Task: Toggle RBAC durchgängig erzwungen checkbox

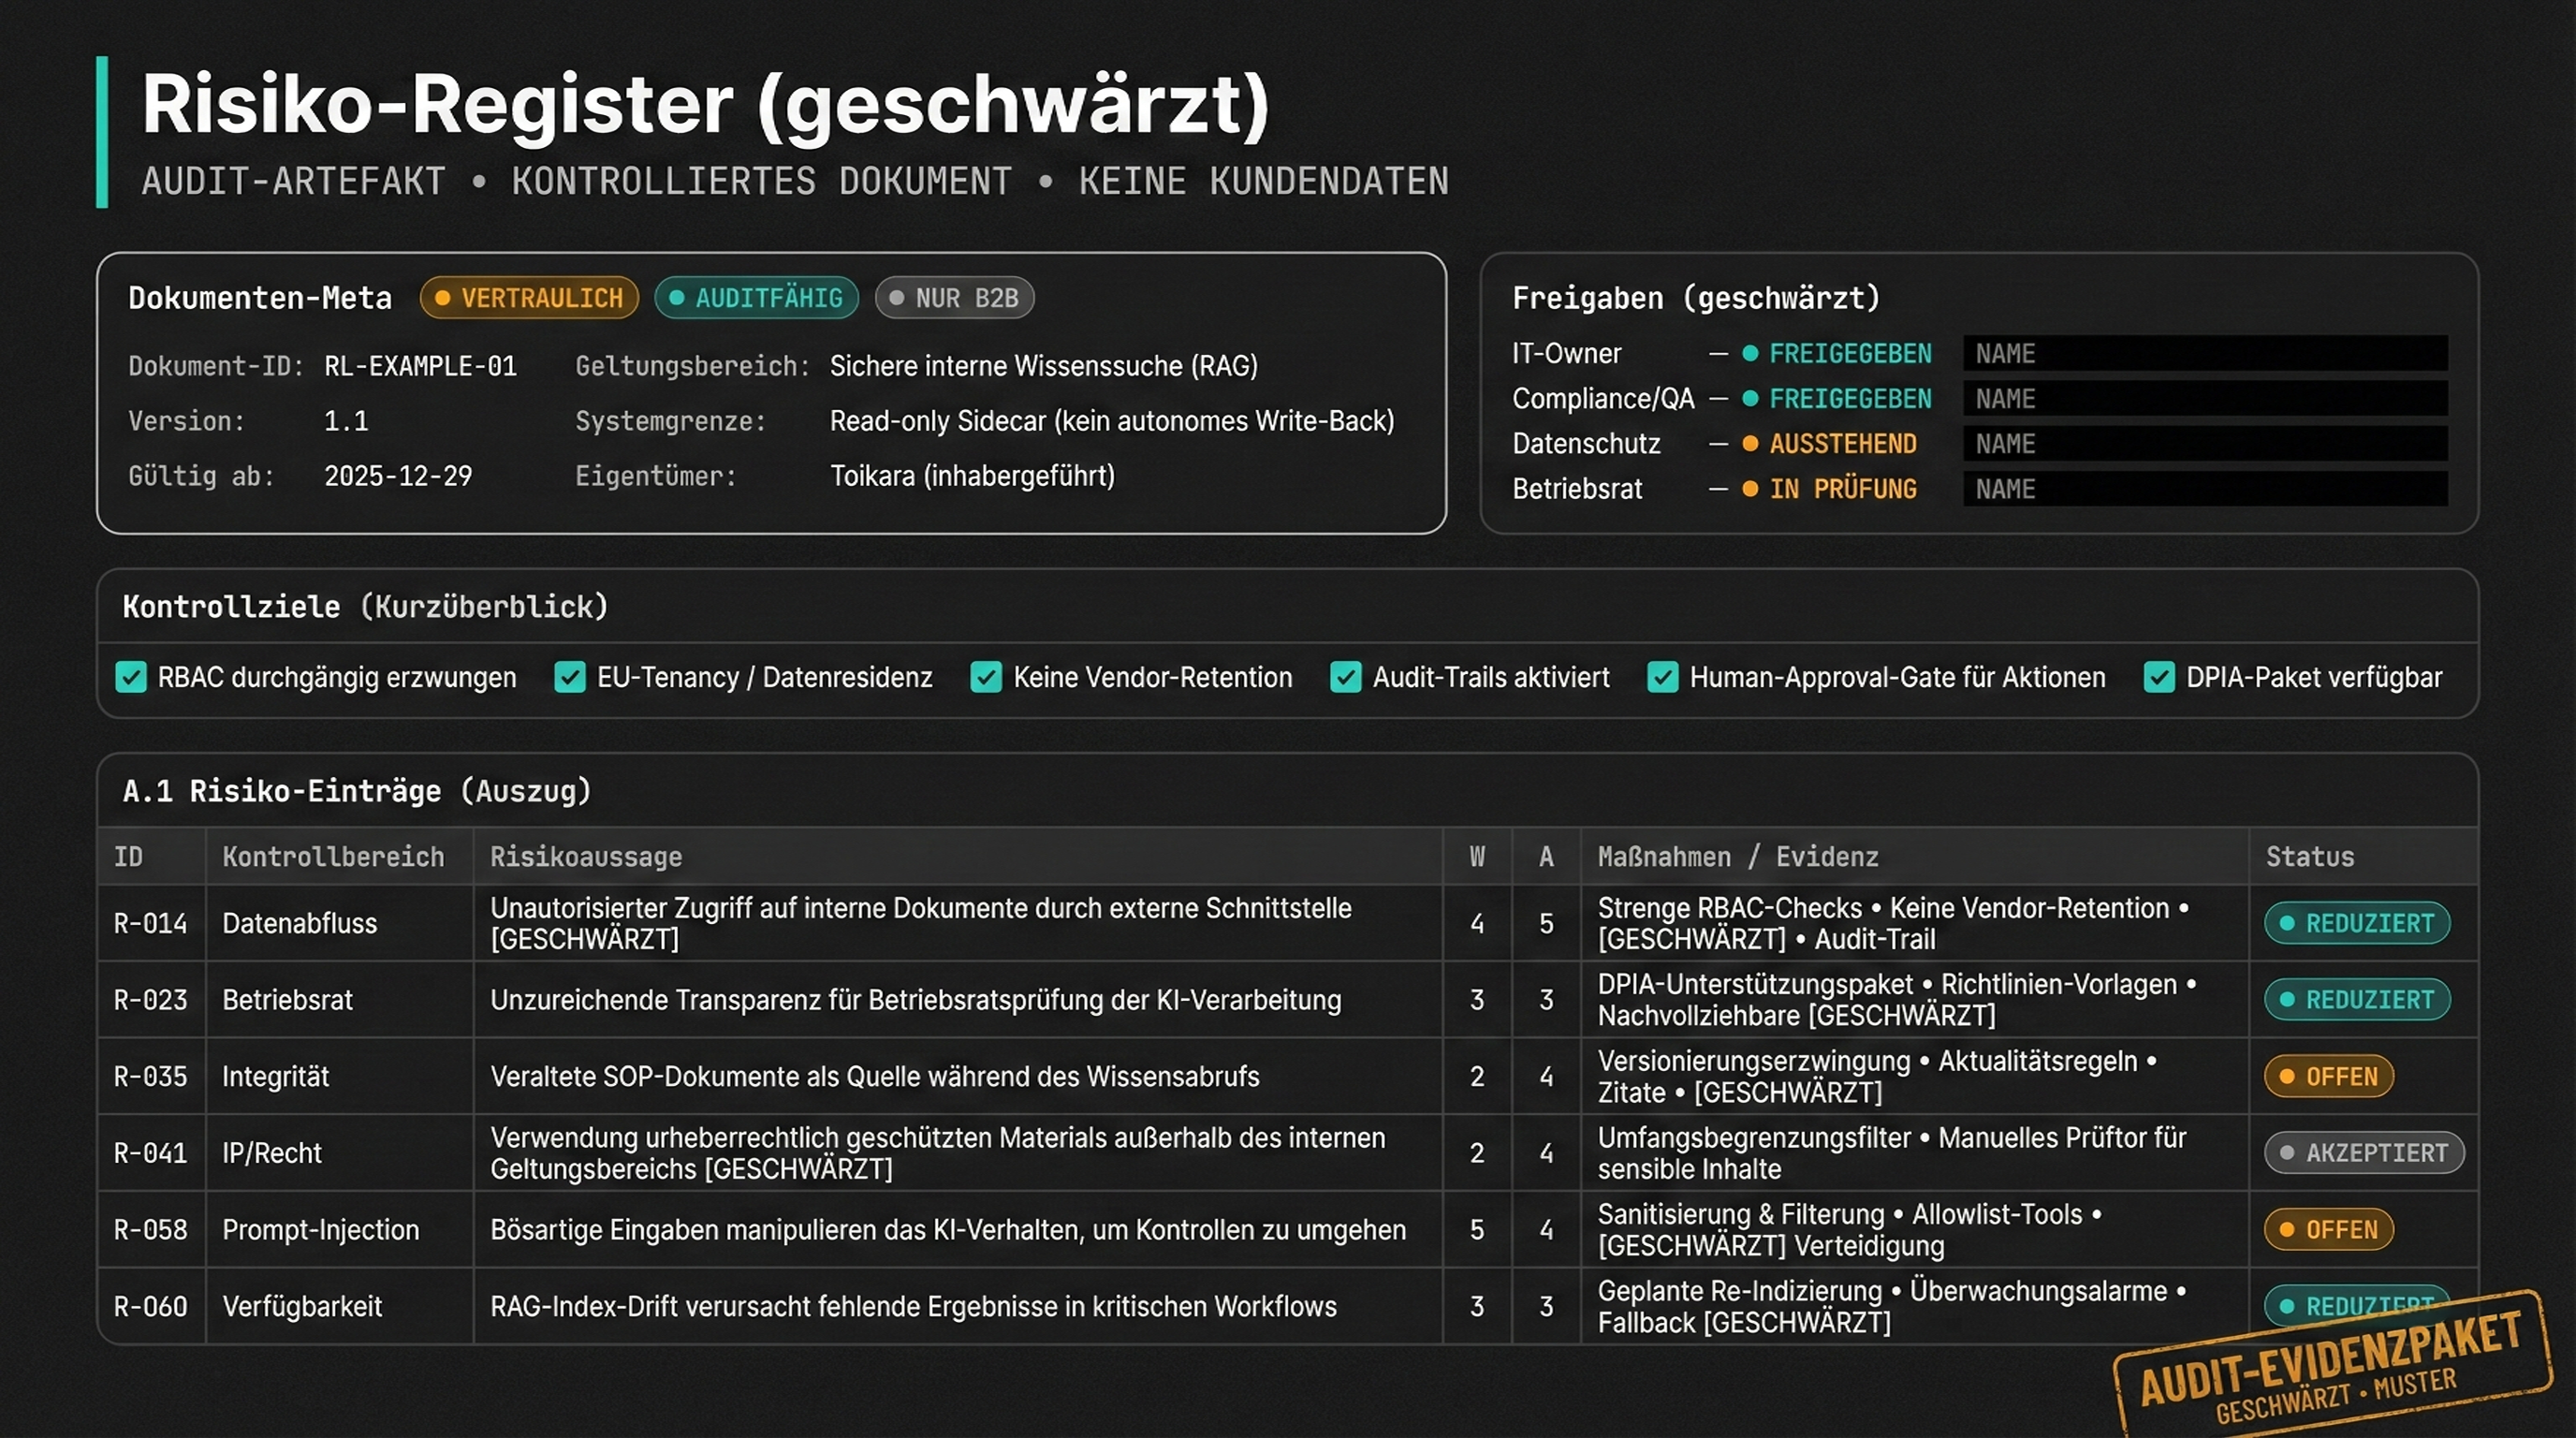Action: [131, 678]
